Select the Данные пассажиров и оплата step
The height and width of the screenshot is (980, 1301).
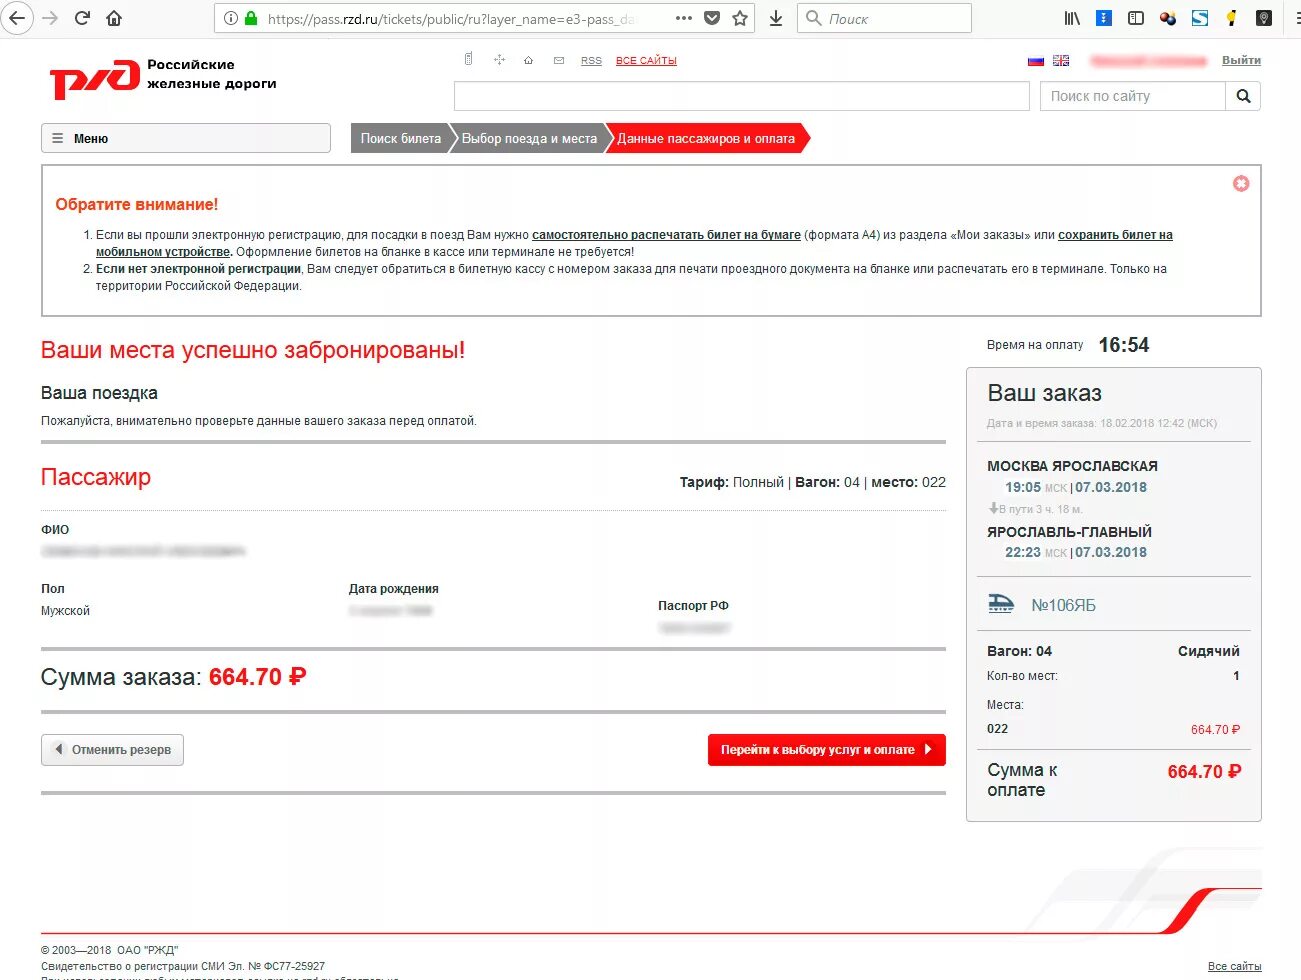tap(706, 139)
